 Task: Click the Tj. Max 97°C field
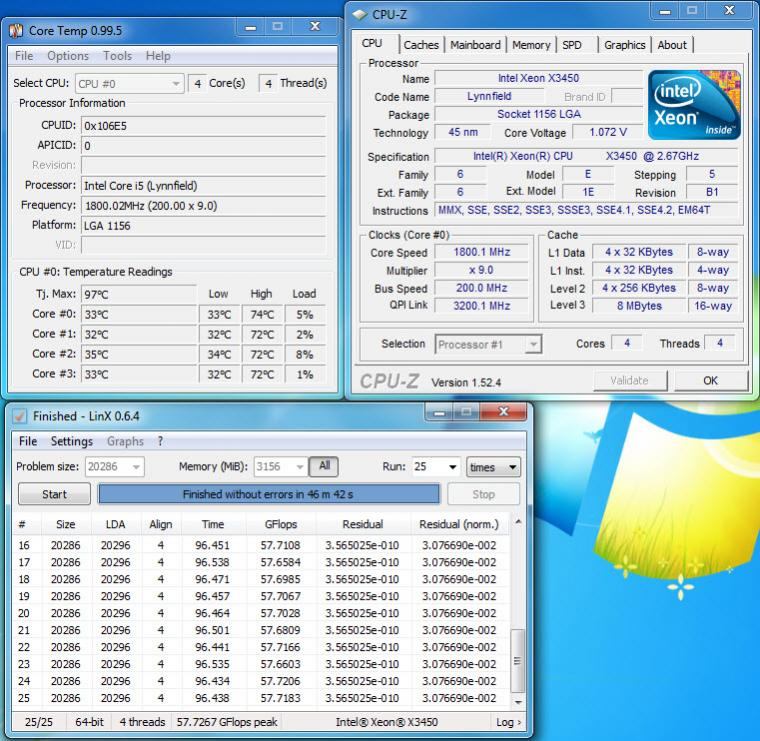point(139,294)
